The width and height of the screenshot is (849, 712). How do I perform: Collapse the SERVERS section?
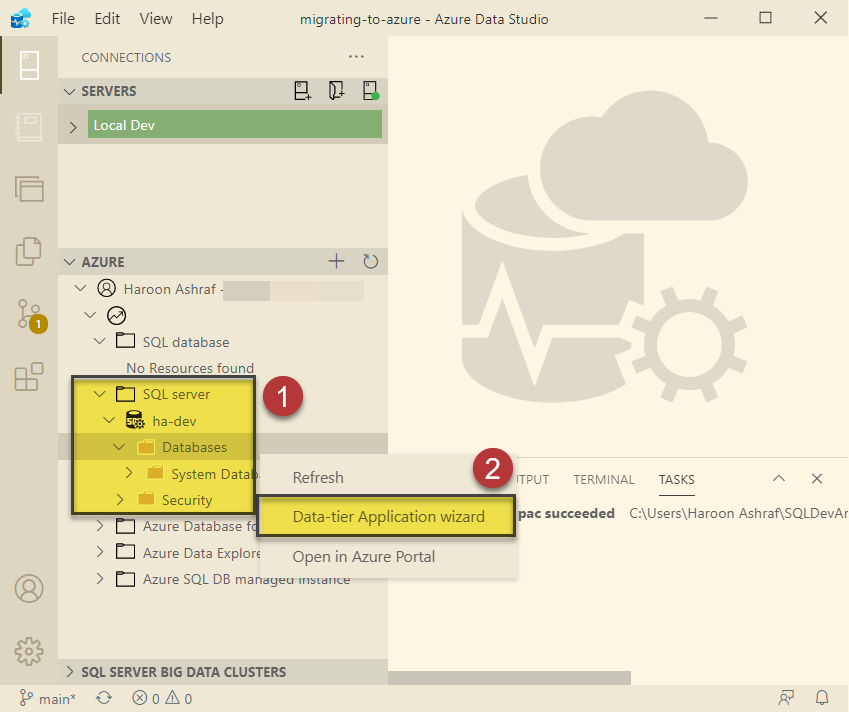pos(69,92)
